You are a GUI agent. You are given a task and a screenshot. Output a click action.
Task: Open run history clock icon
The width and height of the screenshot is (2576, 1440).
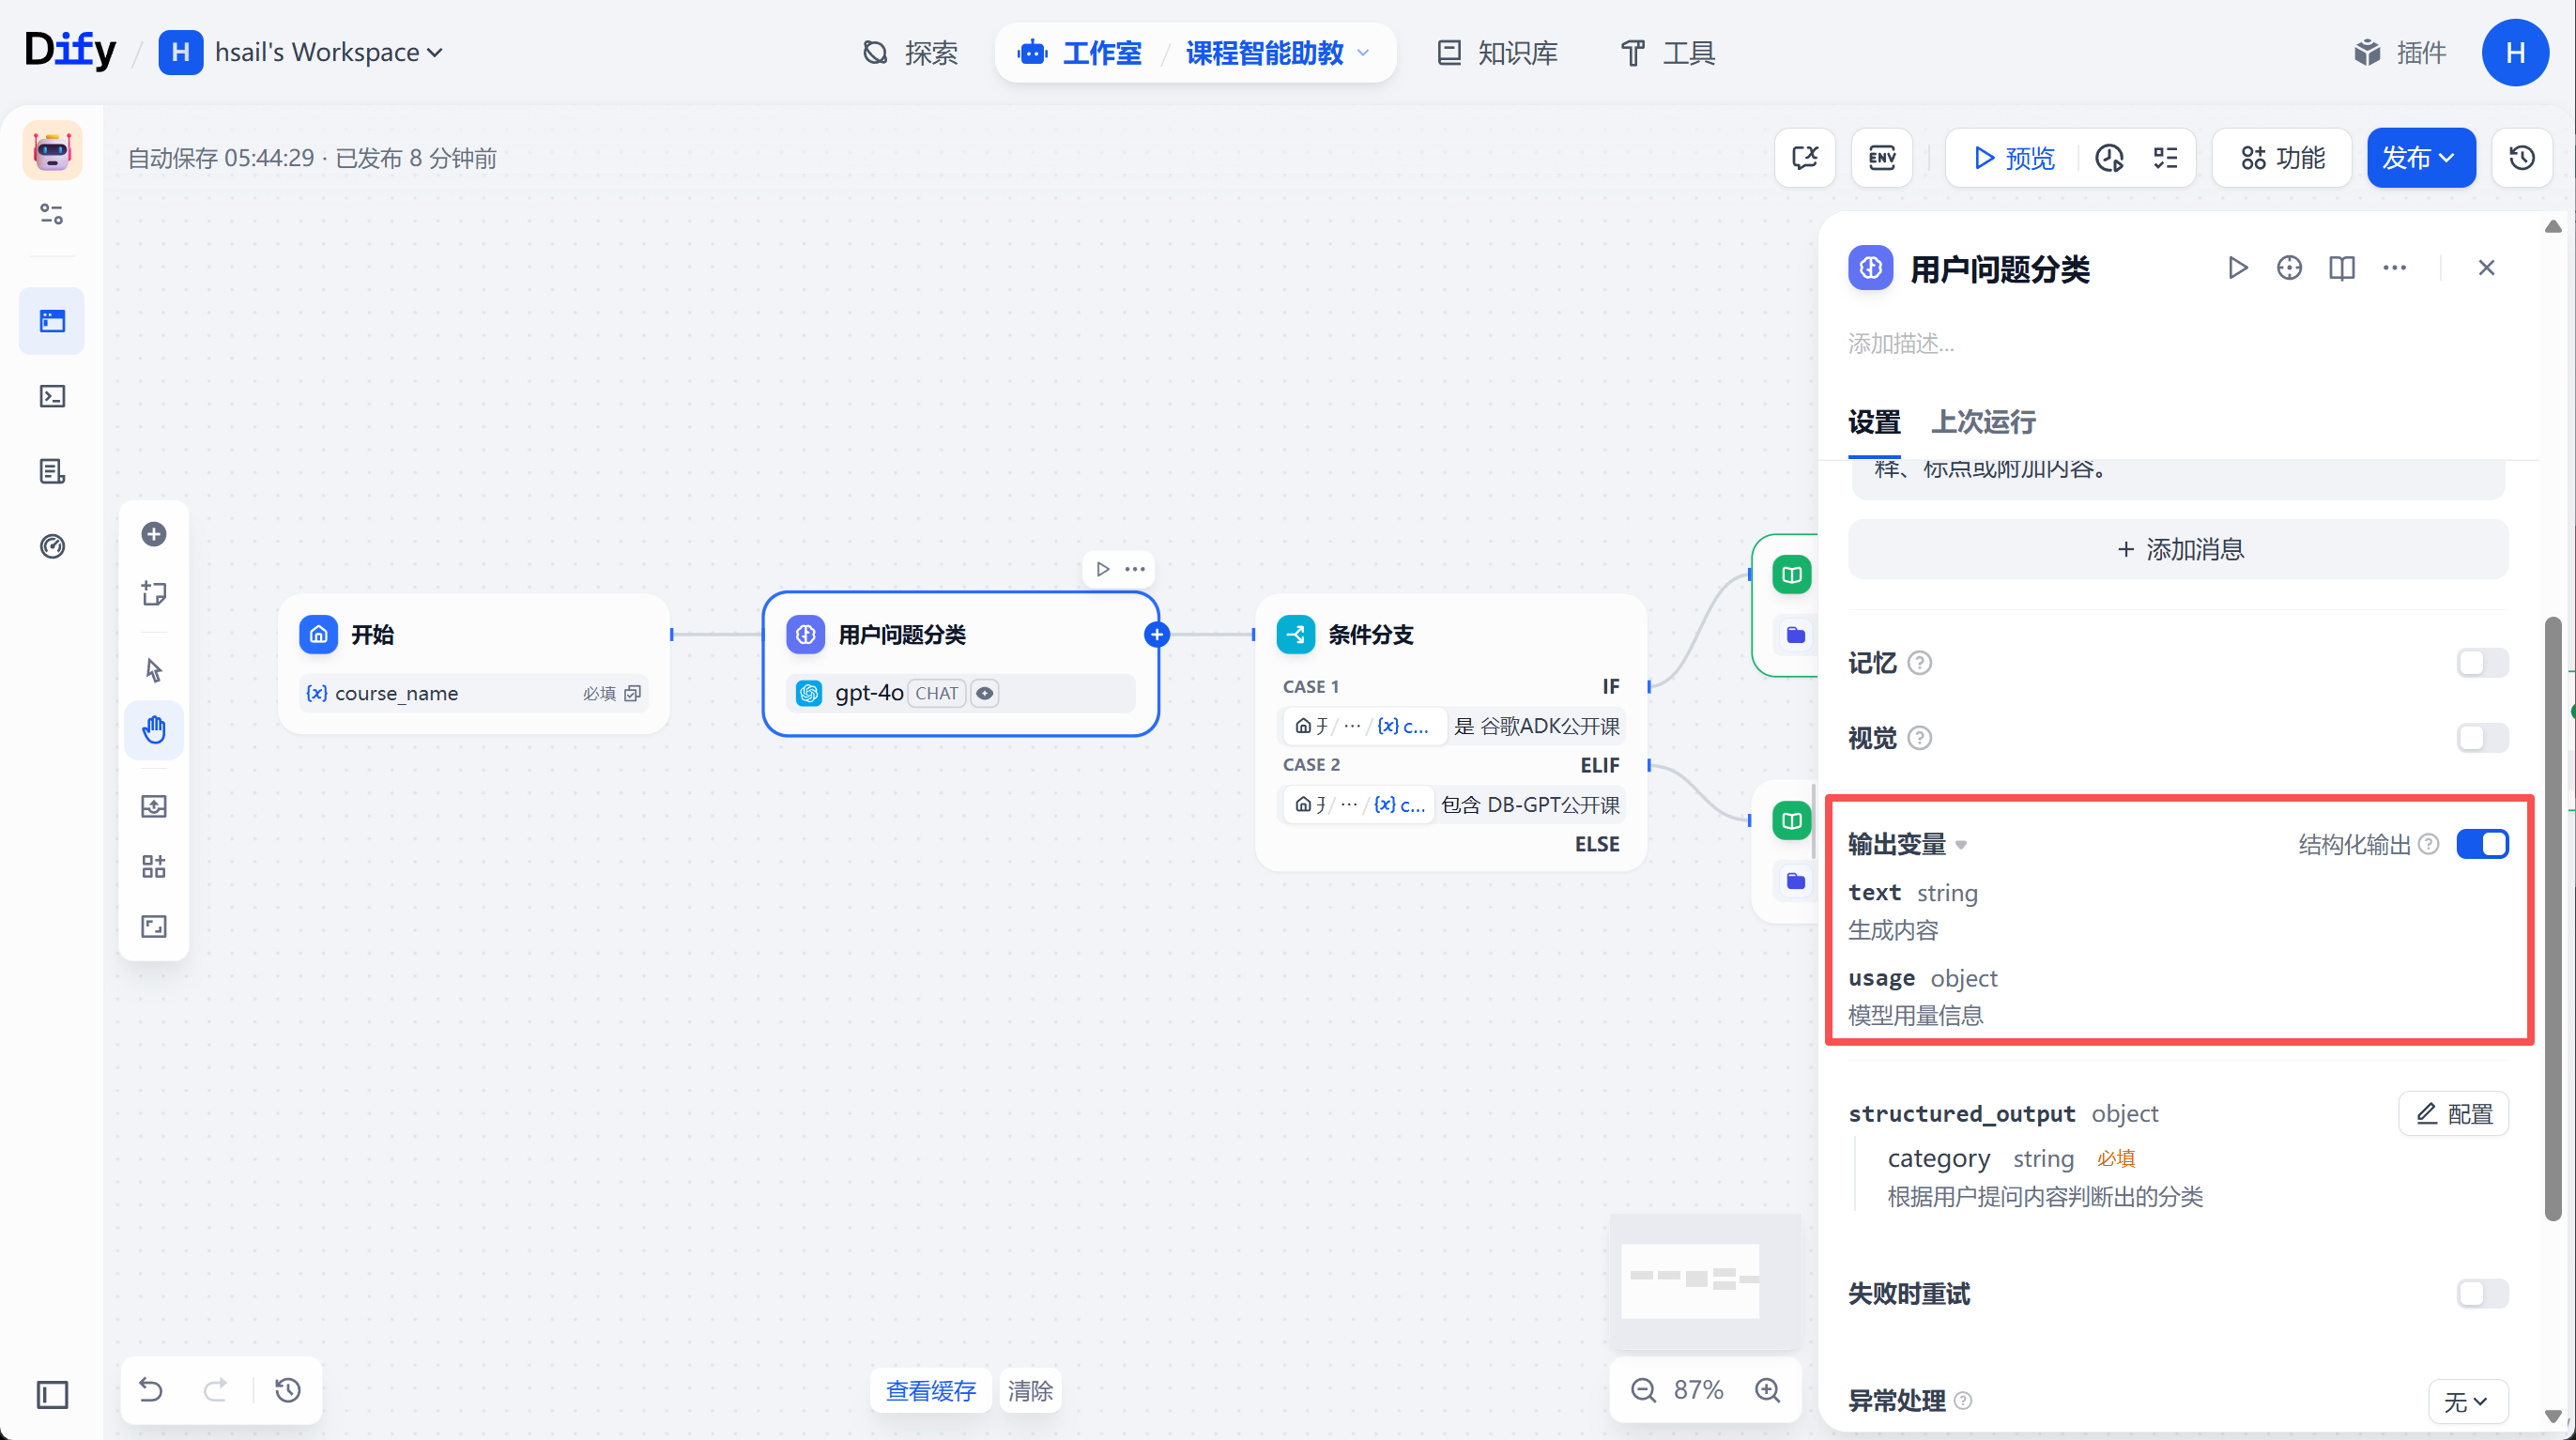tap(2109, 157)
